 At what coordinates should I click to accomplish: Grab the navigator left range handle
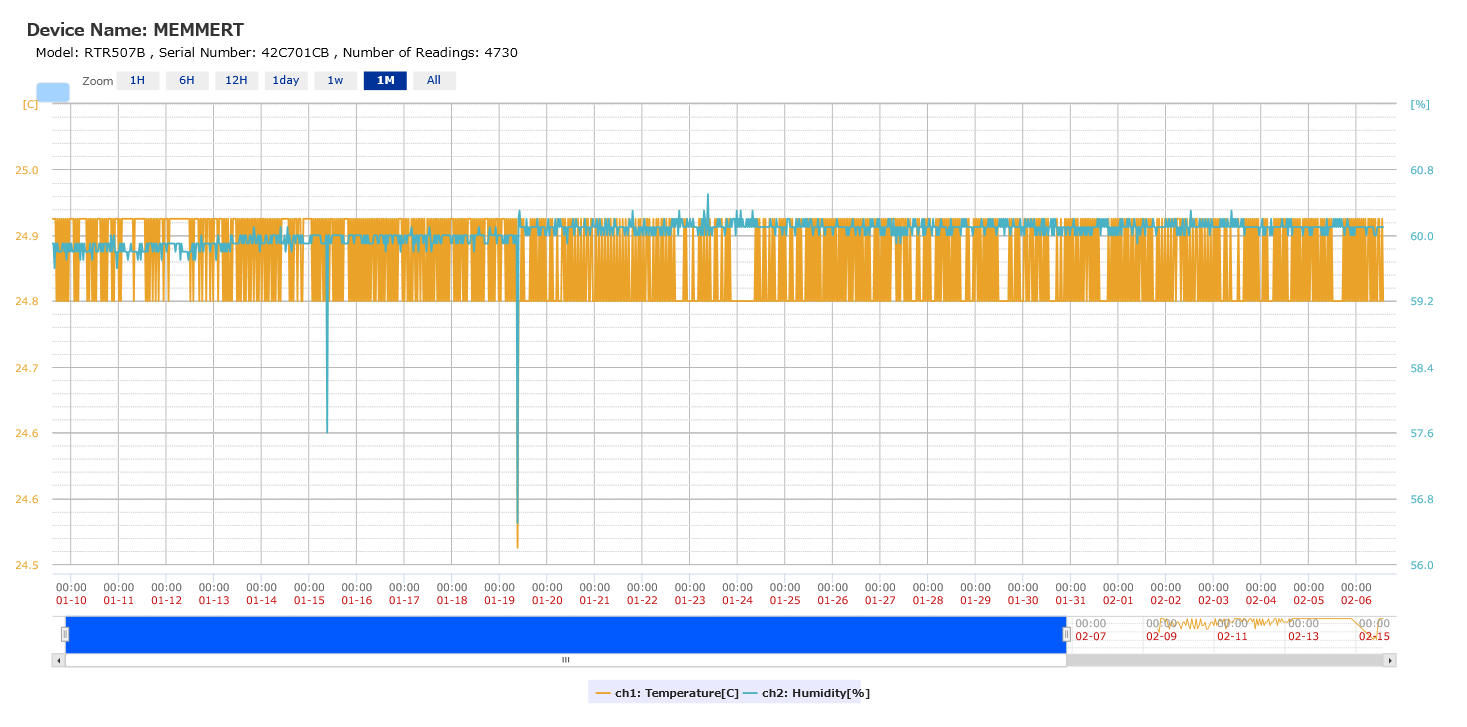click(x=65, y=634)
